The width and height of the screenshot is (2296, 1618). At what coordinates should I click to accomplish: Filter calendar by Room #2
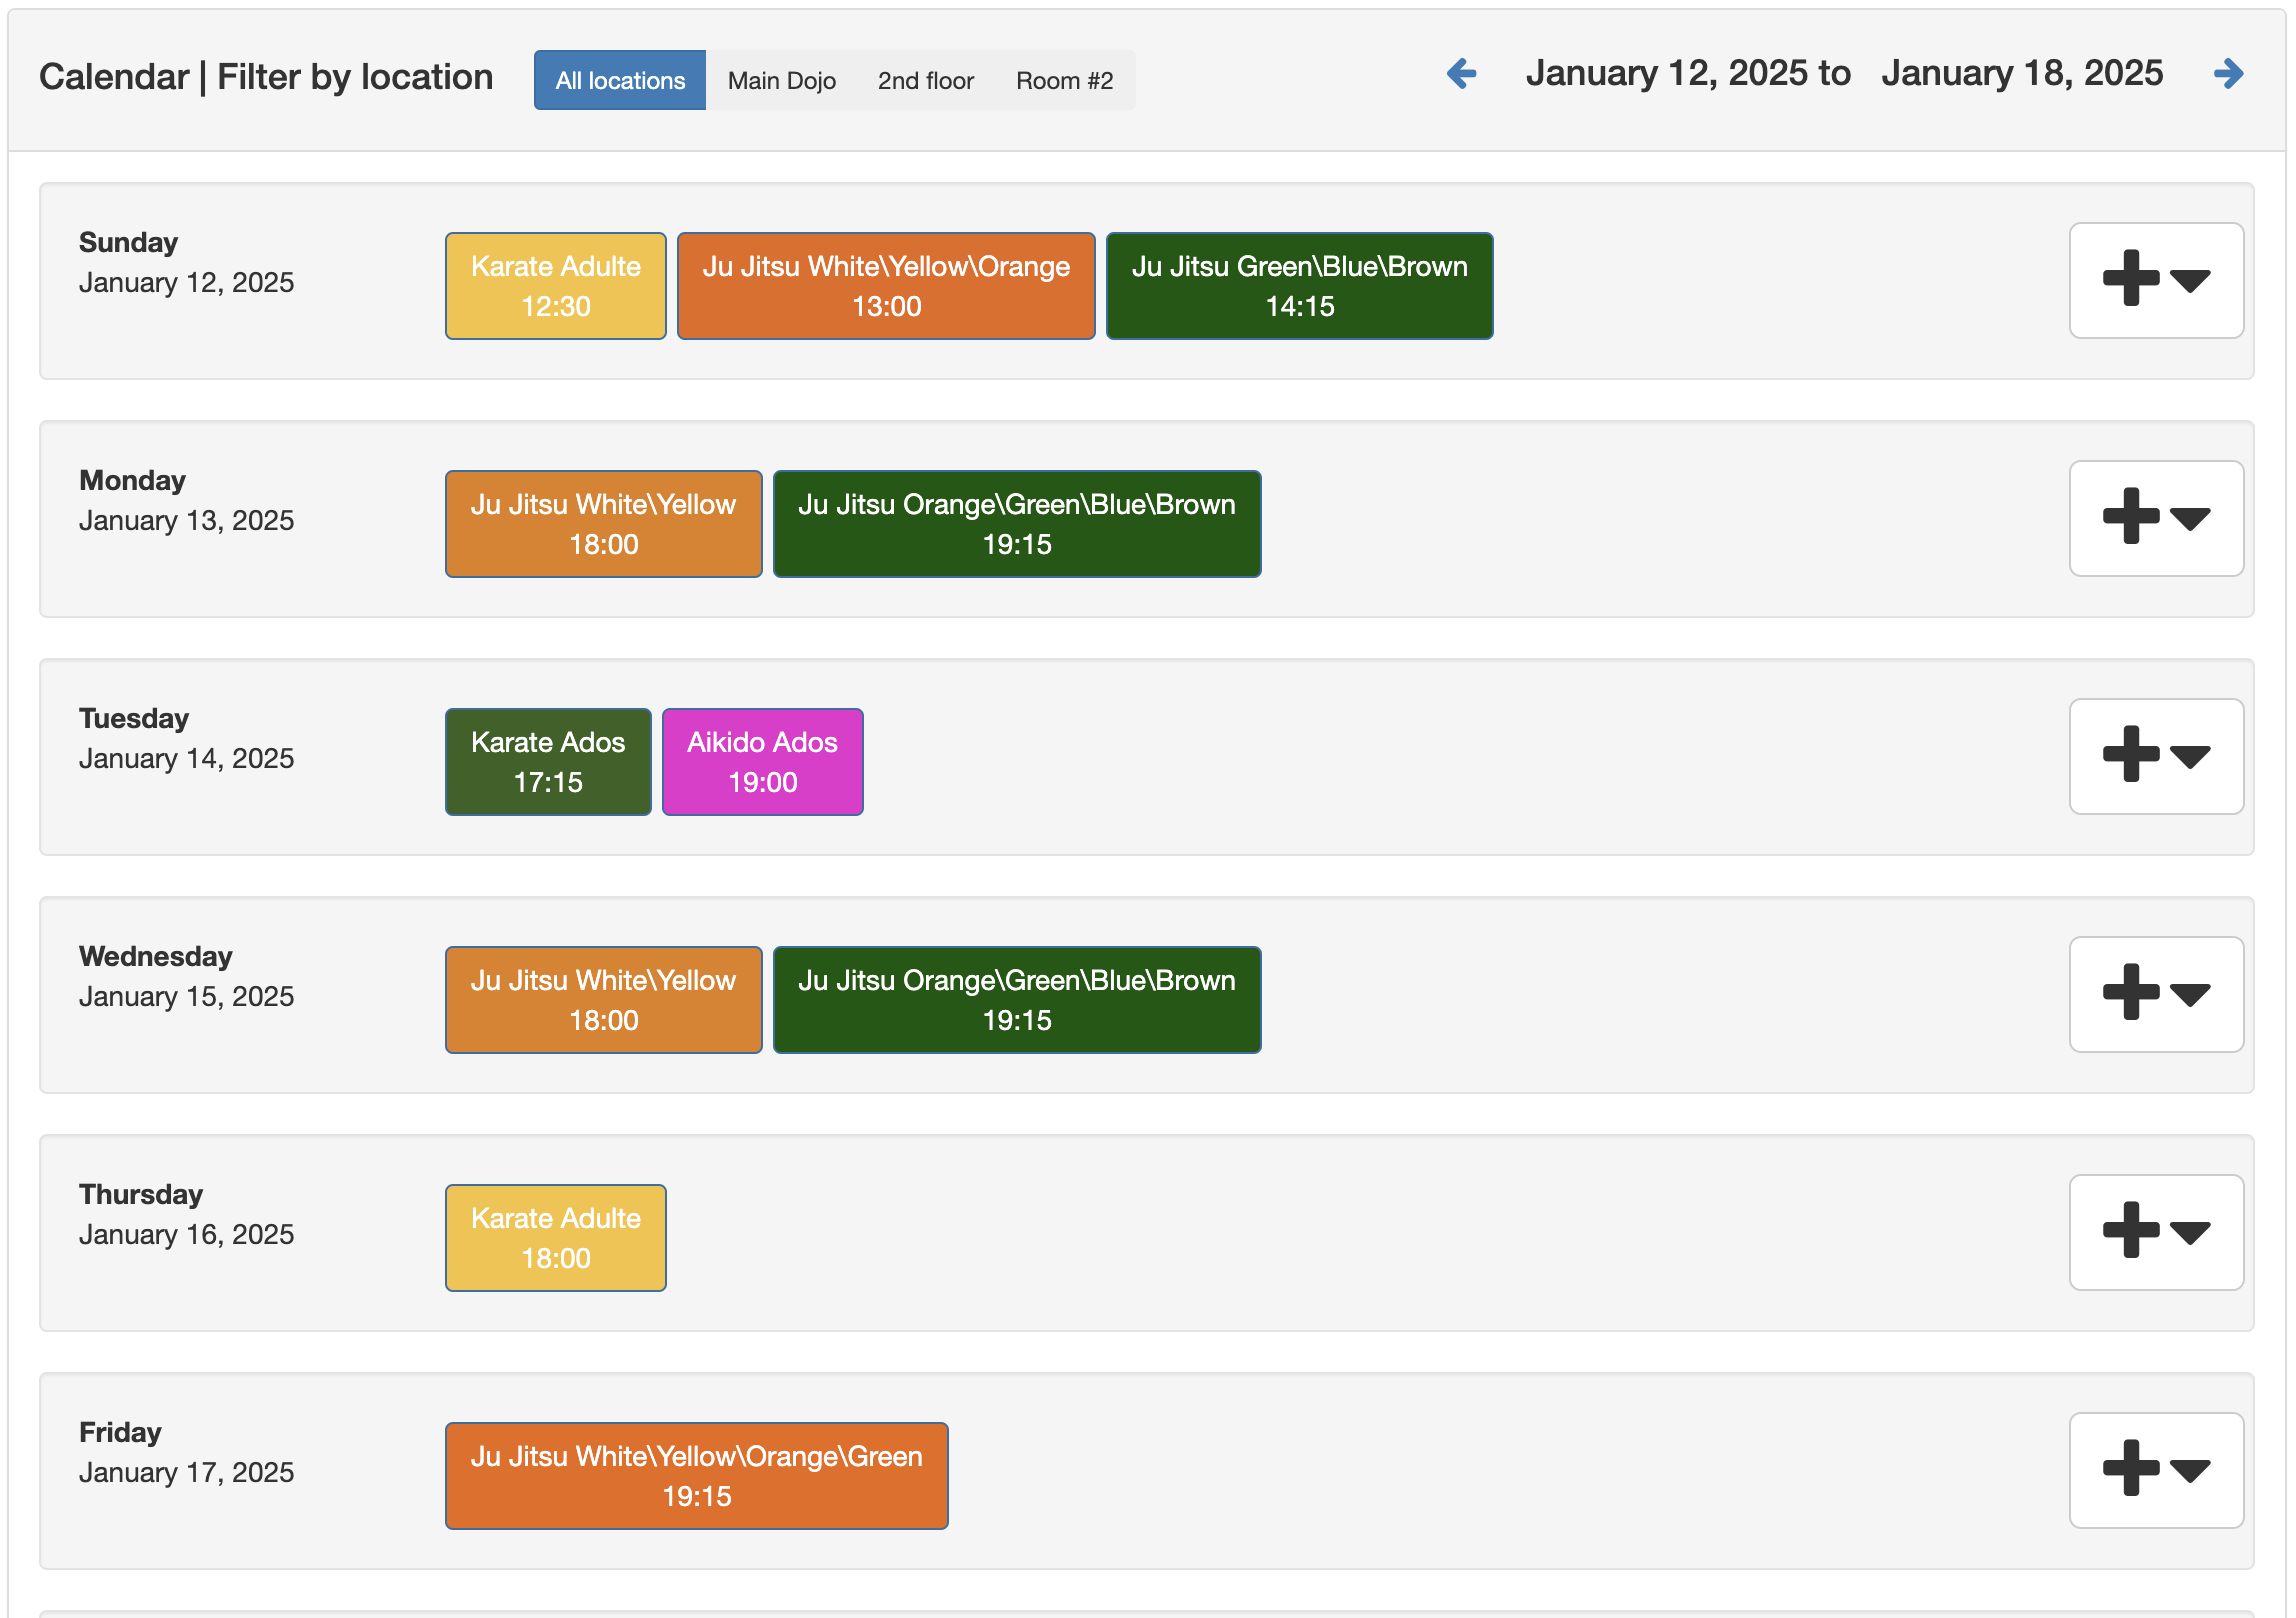(1064, 80)
